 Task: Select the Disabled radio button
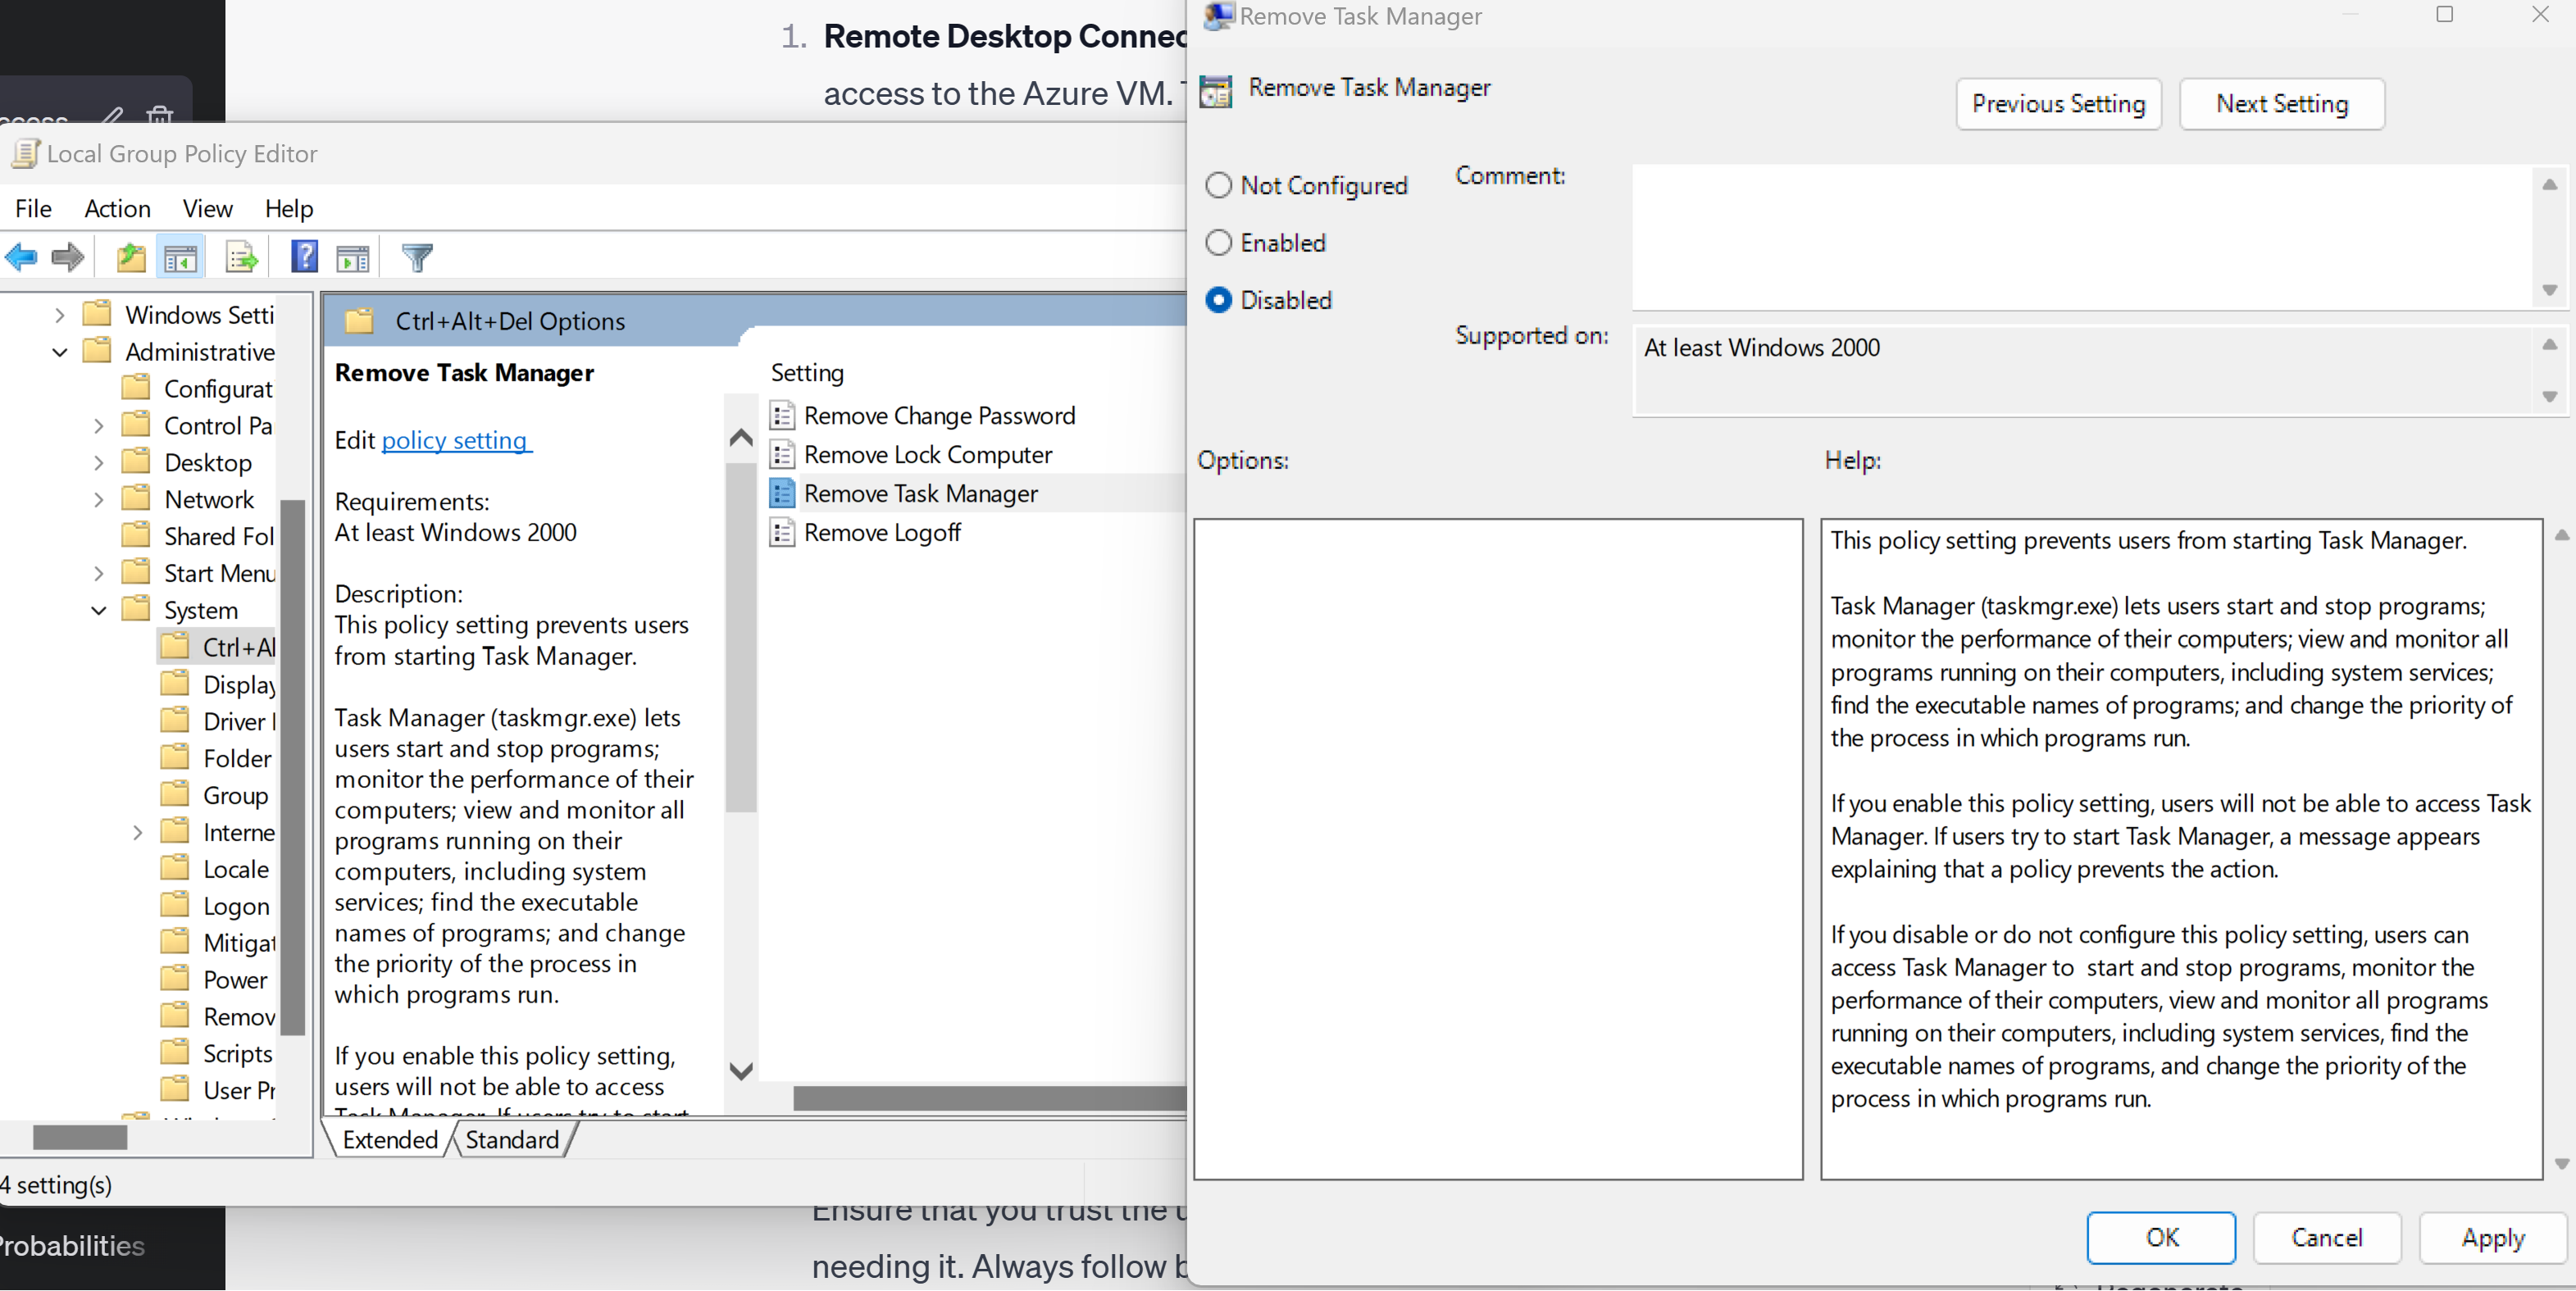(x=1218, y=300)
